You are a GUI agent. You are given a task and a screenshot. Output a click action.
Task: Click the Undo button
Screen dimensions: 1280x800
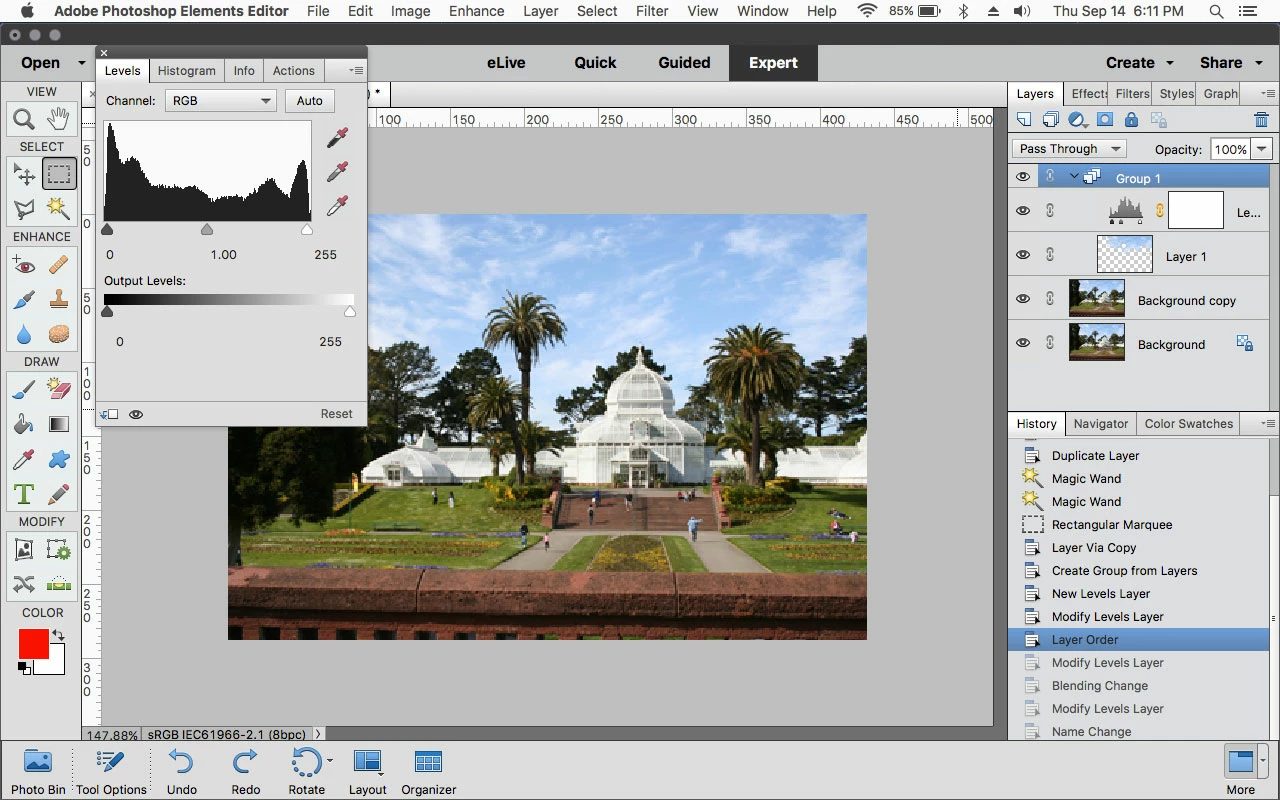pos(182,772)
